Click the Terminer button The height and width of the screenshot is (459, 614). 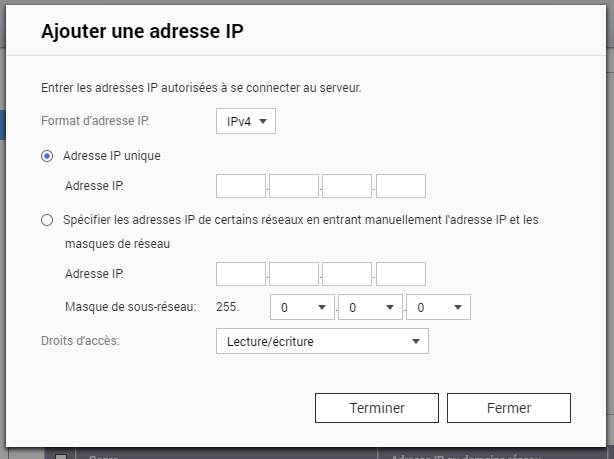(377, 408)
